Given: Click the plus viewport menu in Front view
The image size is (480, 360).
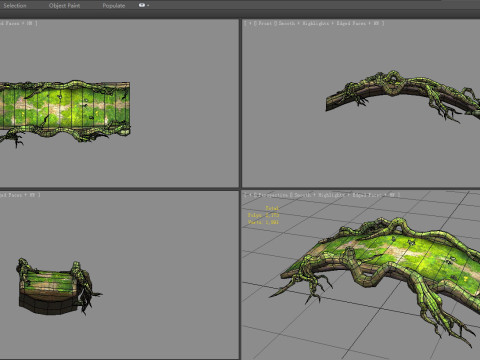Looking at the screenshot, I should (x=250, y=23).
